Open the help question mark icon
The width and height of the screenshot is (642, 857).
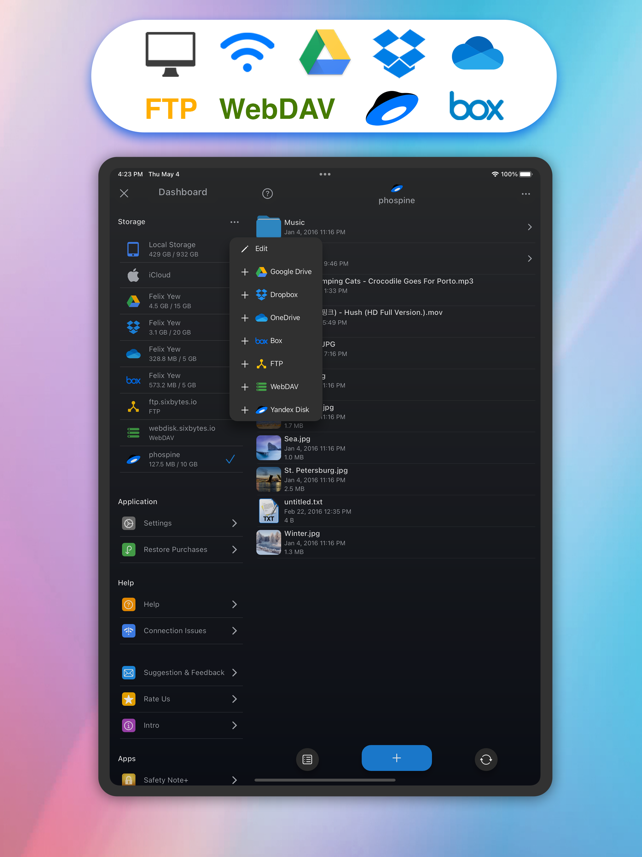pos(267,193)
